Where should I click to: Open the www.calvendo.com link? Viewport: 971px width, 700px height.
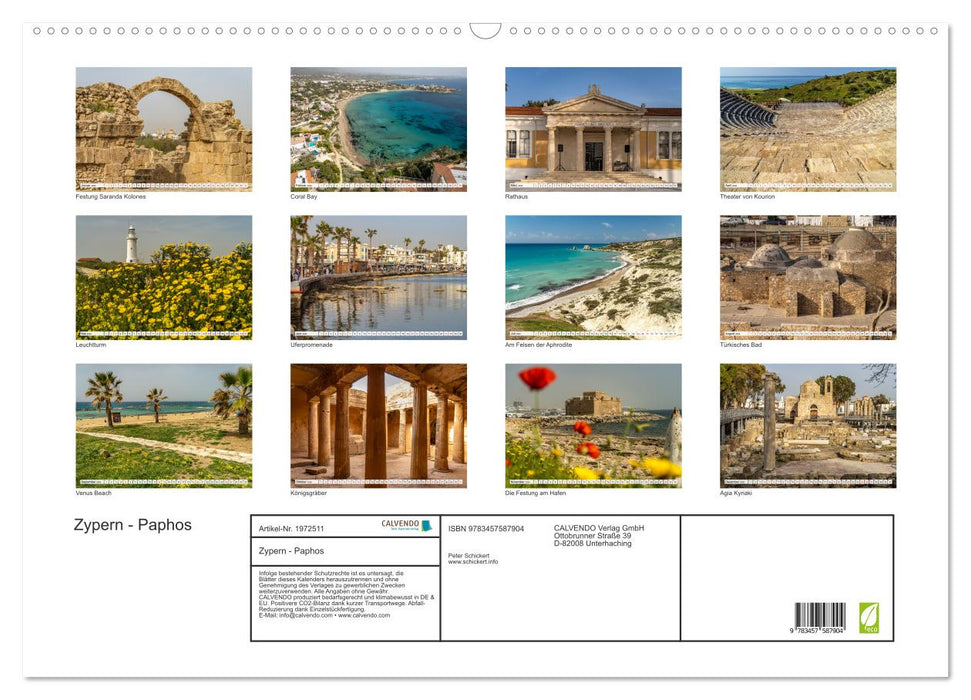(363, 617)
